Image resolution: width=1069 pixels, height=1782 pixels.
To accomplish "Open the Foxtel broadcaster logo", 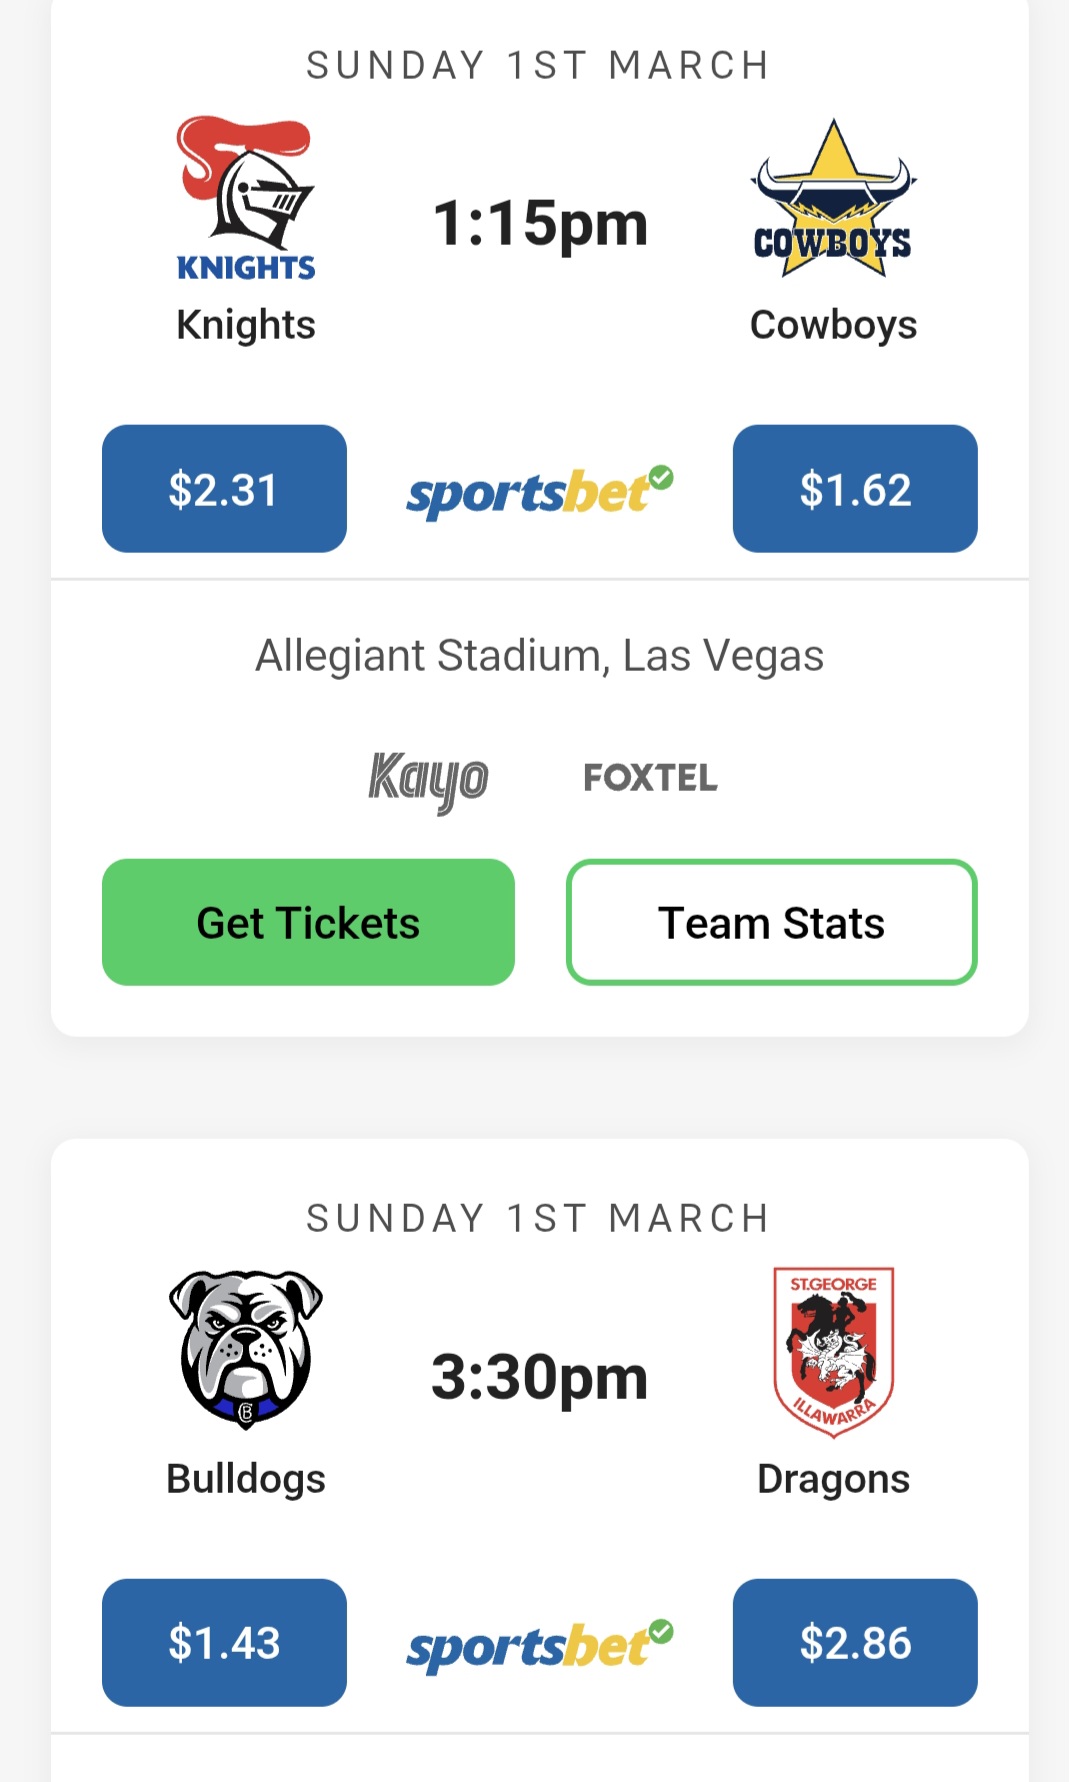I will [650, 777].
